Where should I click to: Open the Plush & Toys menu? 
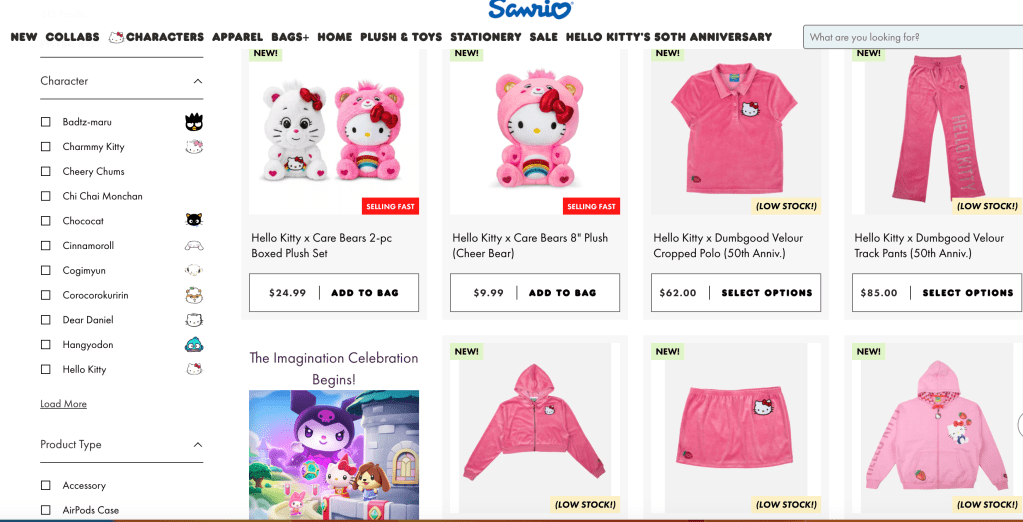pyautogui.click(x=401, y=37)
